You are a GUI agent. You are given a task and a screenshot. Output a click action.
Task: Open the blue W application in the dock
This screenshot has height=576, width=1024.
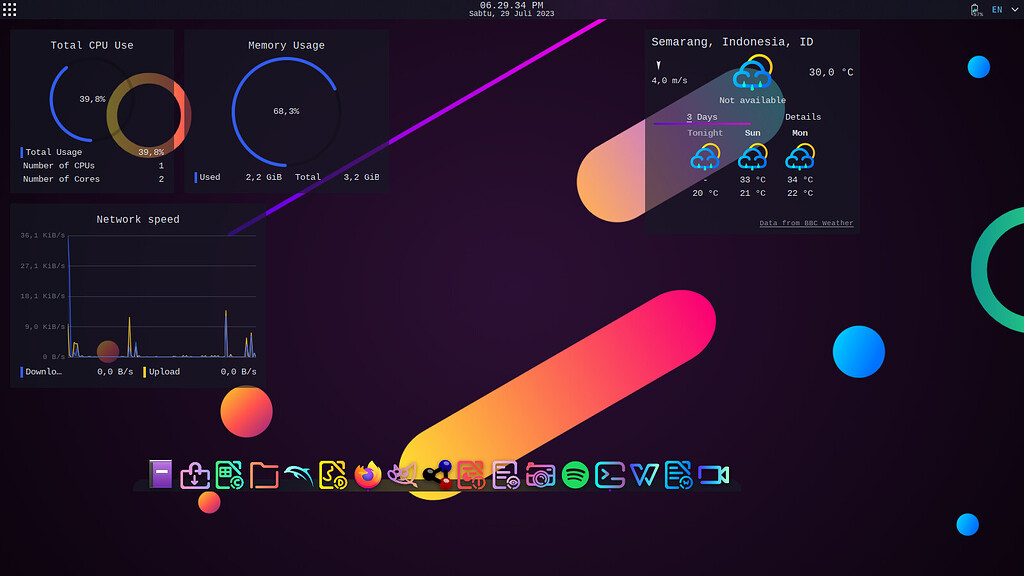pyautogui.click(x=643, y=476)
